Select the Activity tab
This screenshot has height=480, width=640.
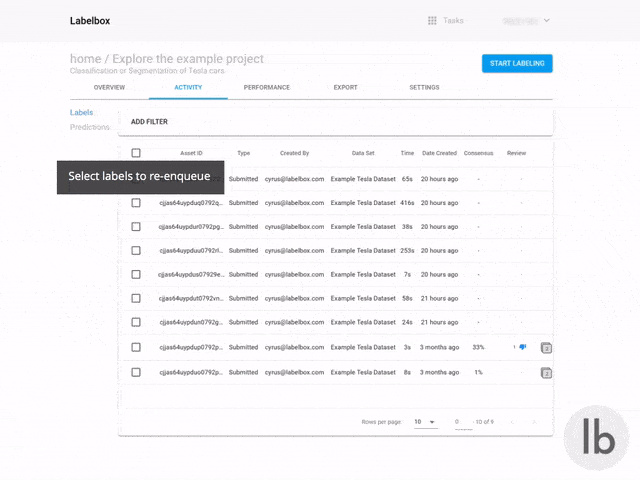[188, 87]
